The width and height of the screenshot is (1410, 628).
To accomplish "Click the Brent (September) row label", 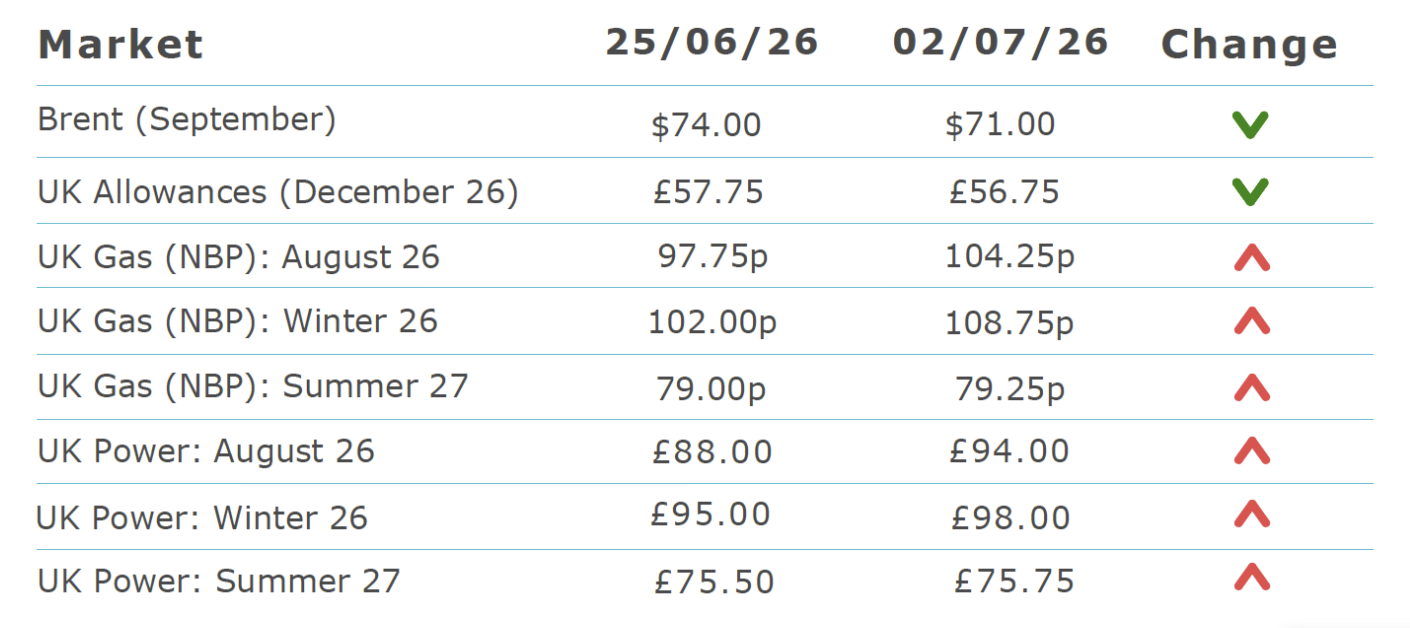I will [x=187, y=120].
